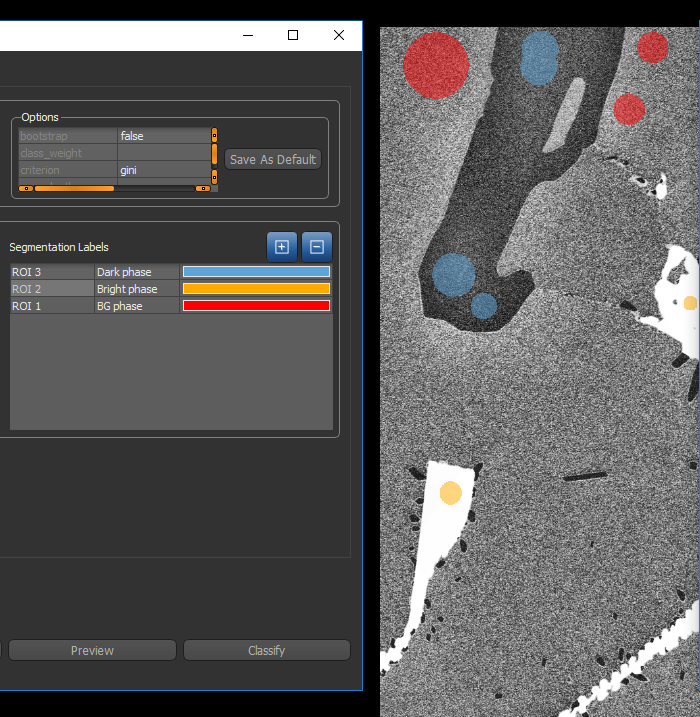Click the options scroll down arrow
The width and height of the screenshot is (700, 717).
(x=214, y=176)
